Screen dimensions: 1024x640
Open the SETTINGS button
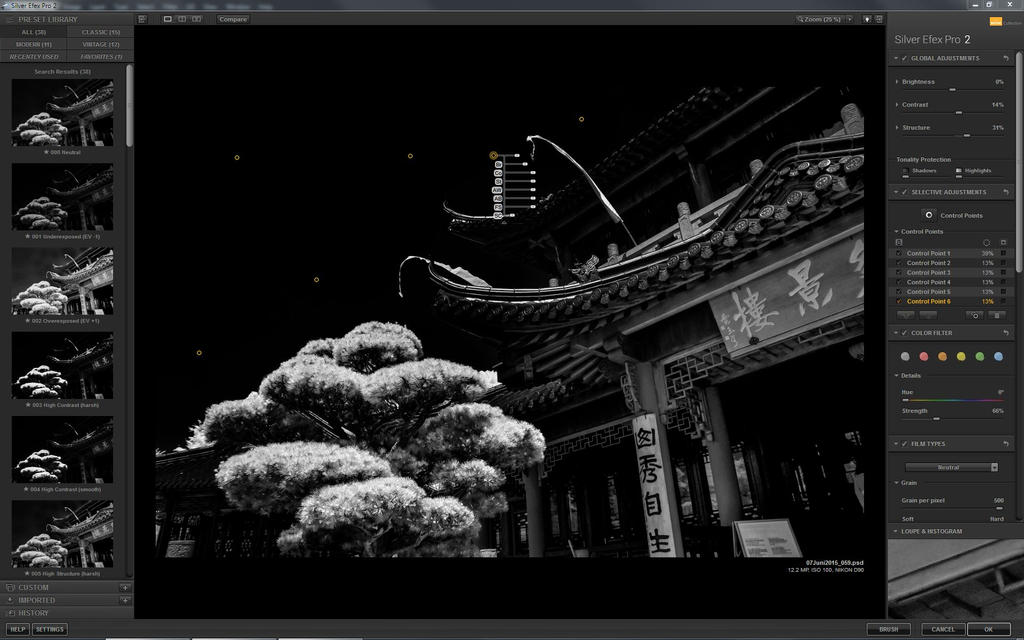click(x=50, y=630)
